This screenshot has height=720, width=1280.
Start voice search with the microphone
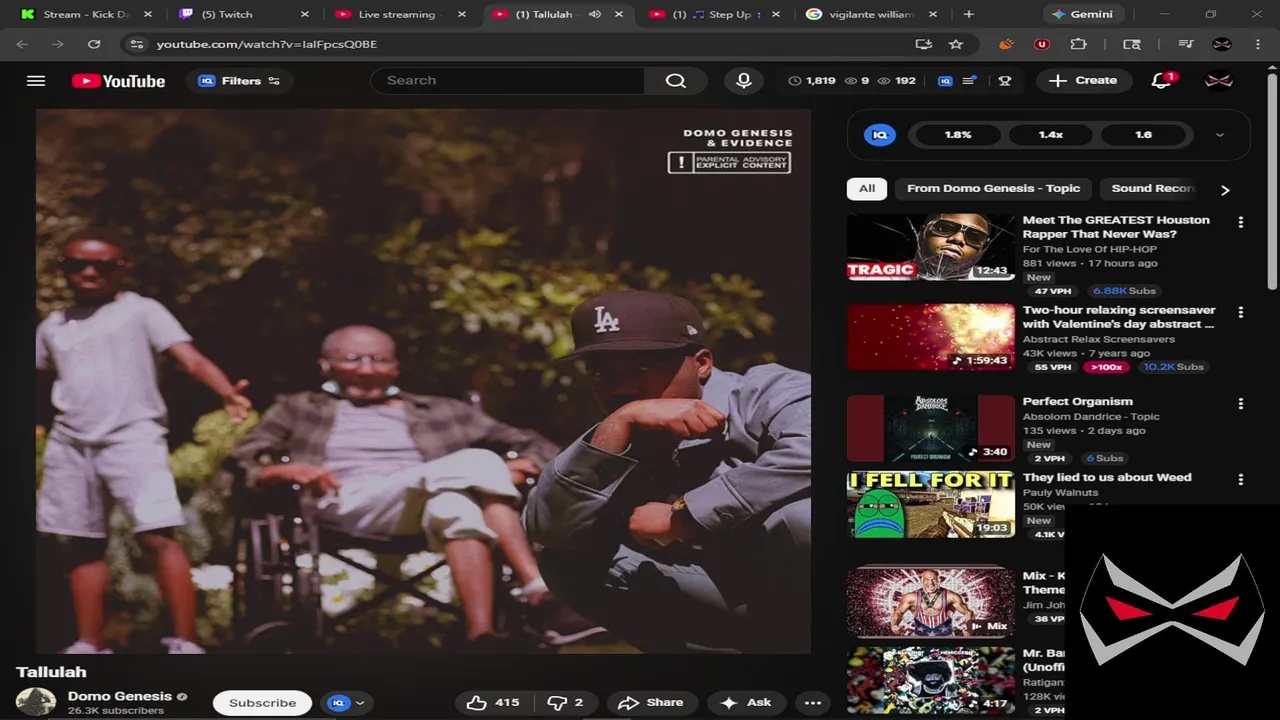pos(743,80)
